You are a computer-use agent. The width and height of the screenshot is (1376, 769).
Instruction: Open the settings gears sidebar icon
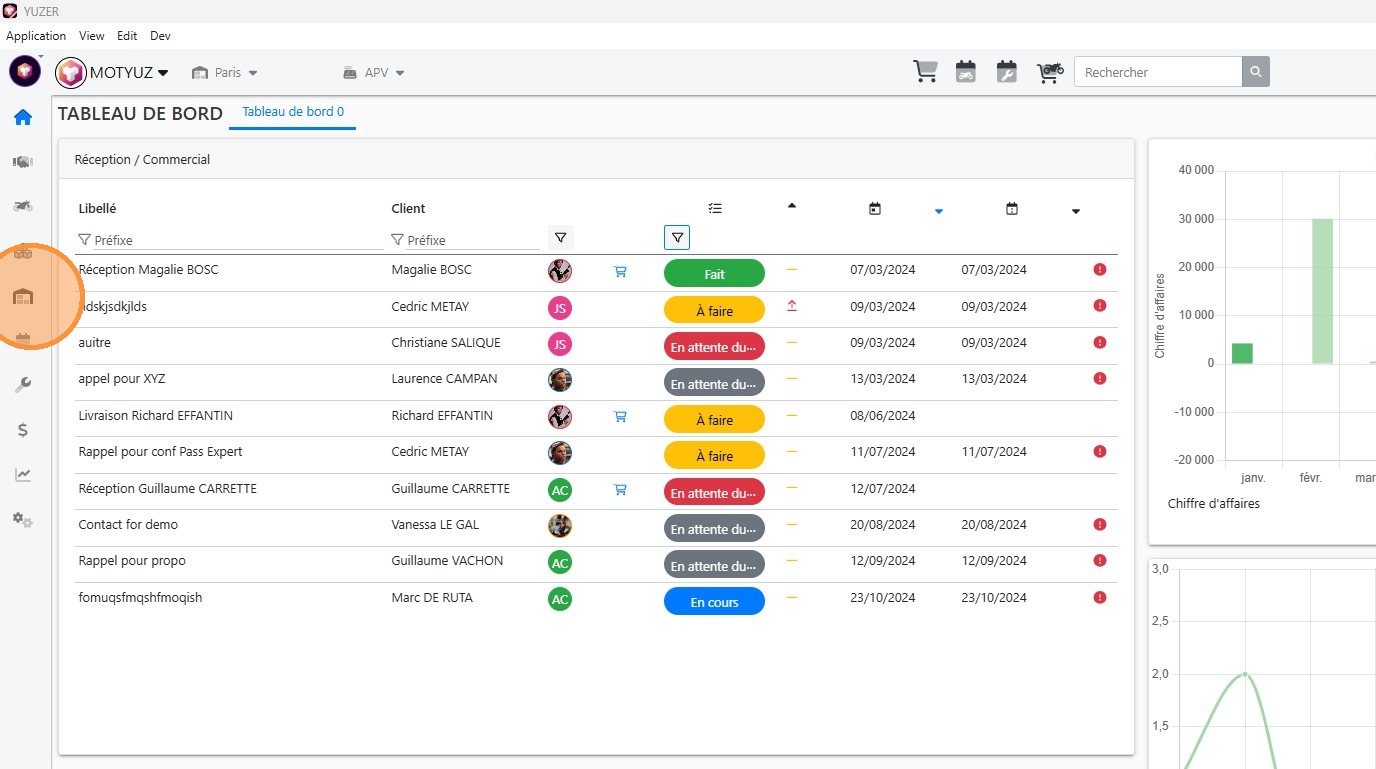pos(23,520)
